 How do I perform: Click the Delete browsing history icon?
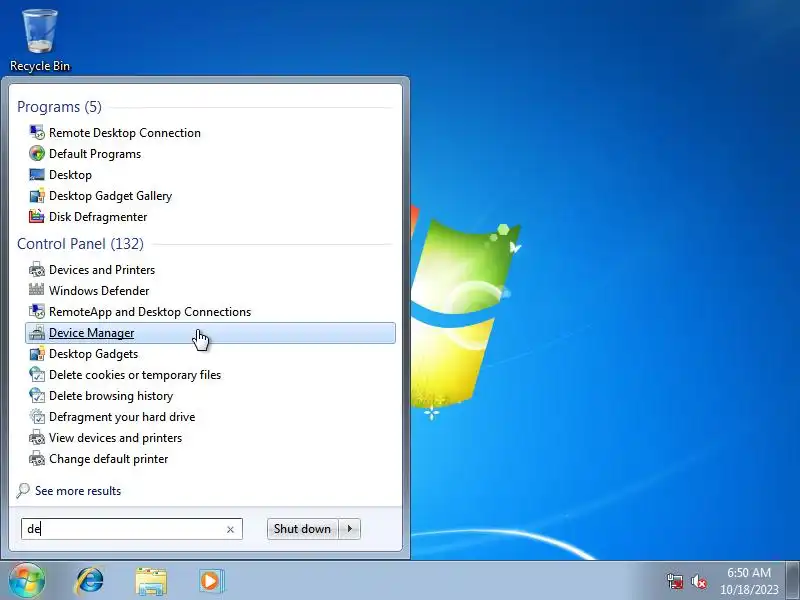pos(37,395)
